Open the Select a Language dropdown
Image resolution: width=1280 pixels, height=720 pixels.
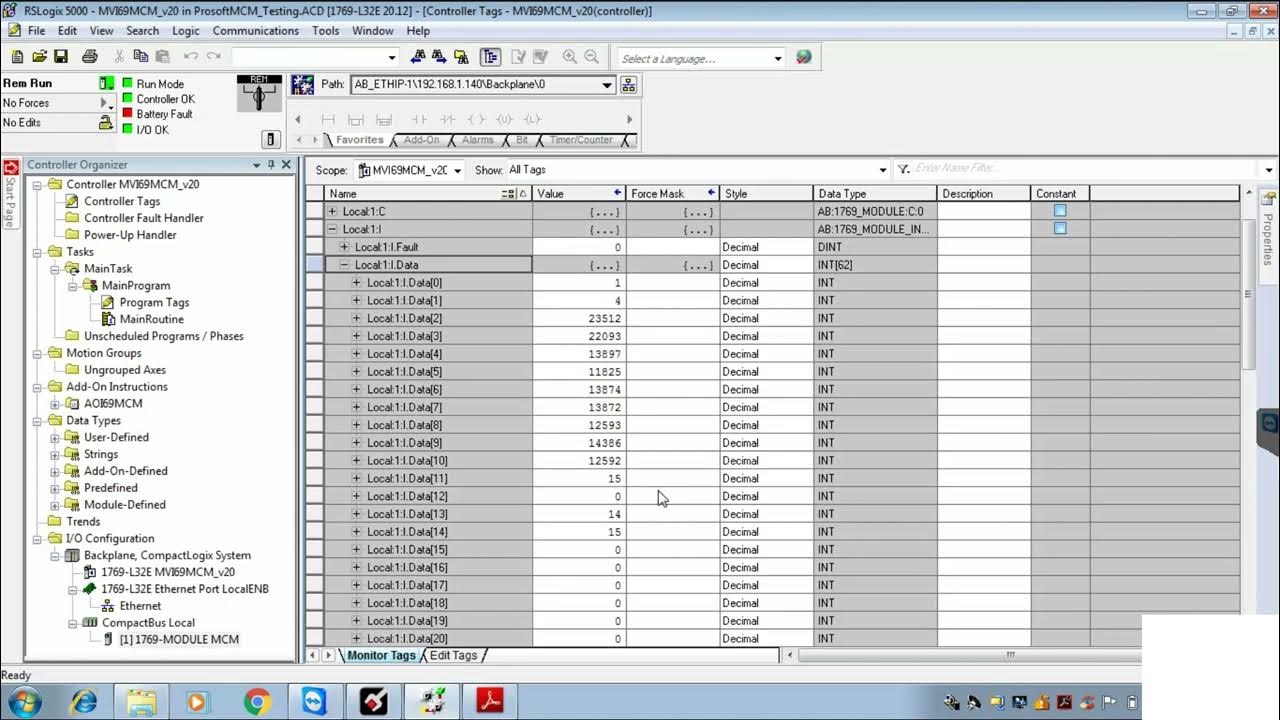(x=778, y=58)
